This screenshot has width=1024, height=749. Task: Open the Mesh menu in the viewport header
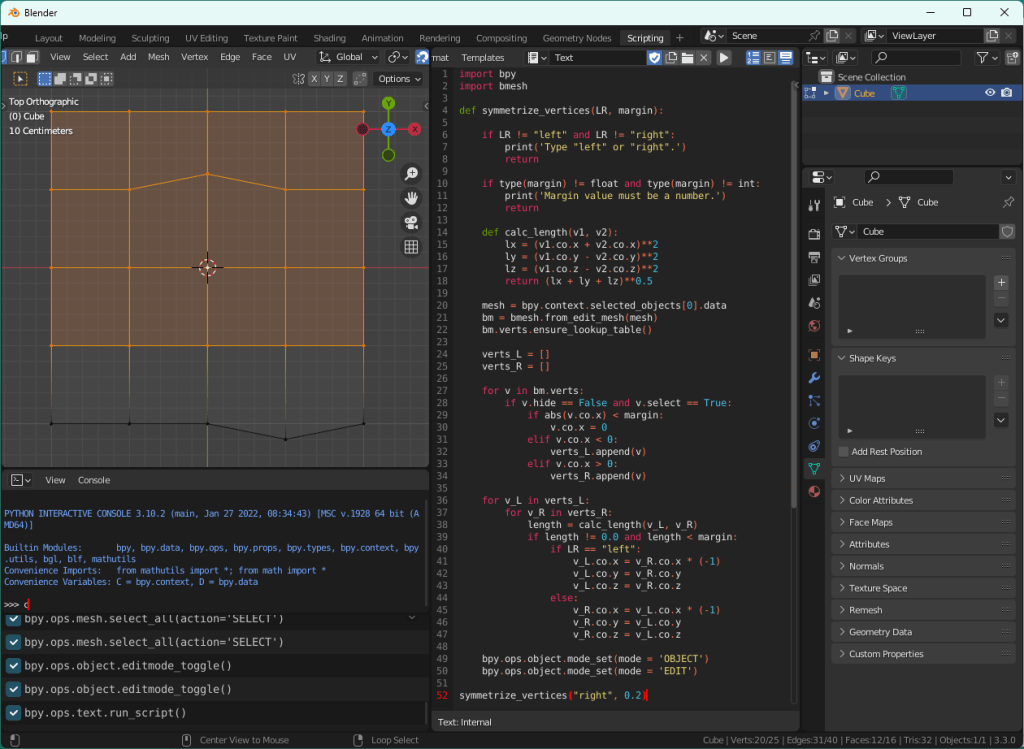pos(159,57)
